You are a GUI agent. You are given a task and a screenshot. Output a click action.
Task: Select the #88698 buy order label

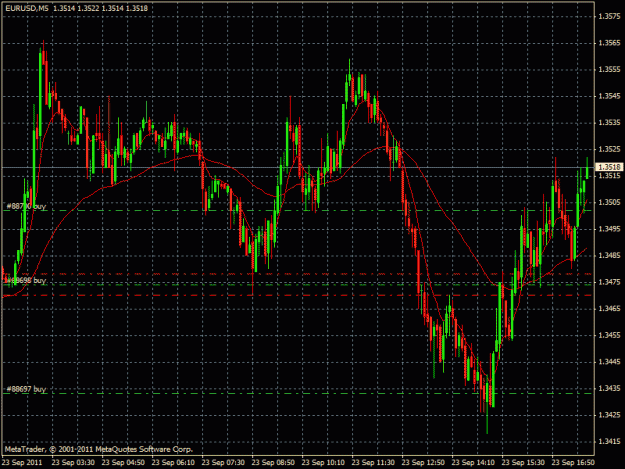[26, 280]
